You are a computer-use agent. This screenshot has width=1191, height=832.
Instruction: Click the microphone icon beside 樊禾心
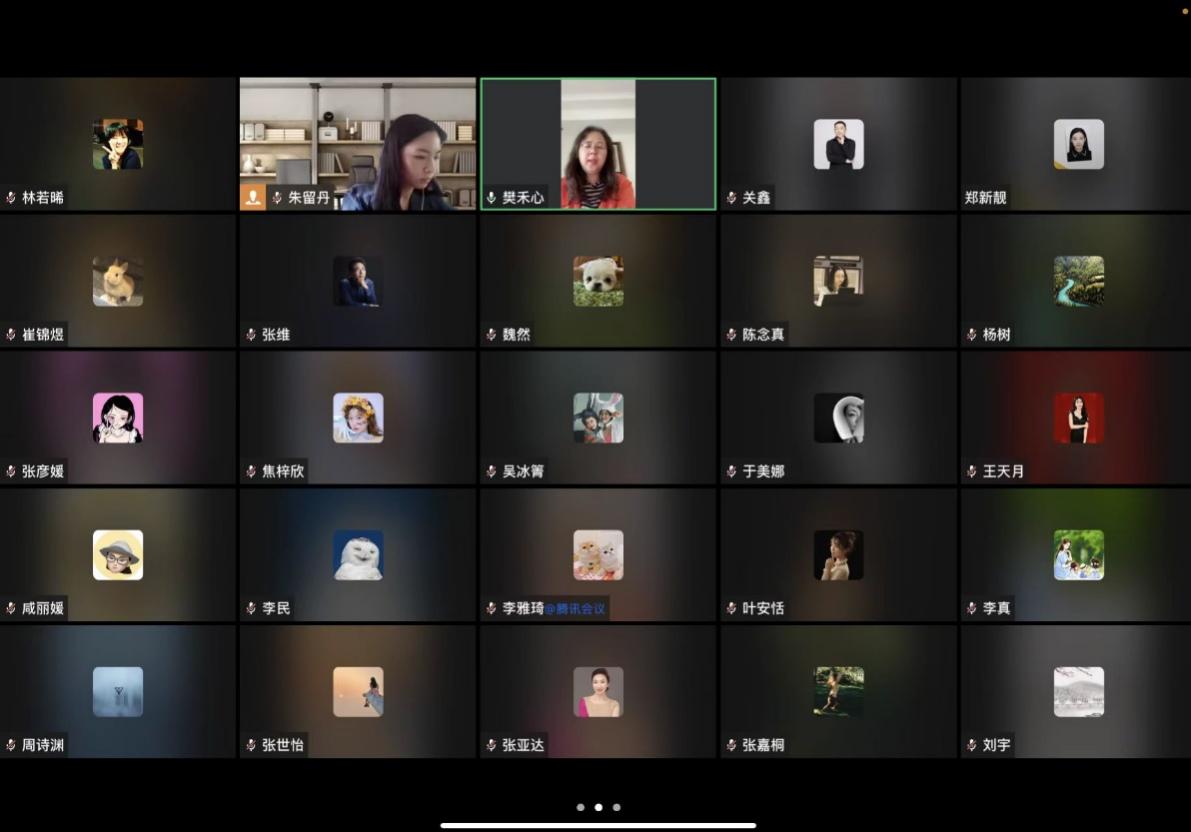pyautogui.click(x=491, y=198)
